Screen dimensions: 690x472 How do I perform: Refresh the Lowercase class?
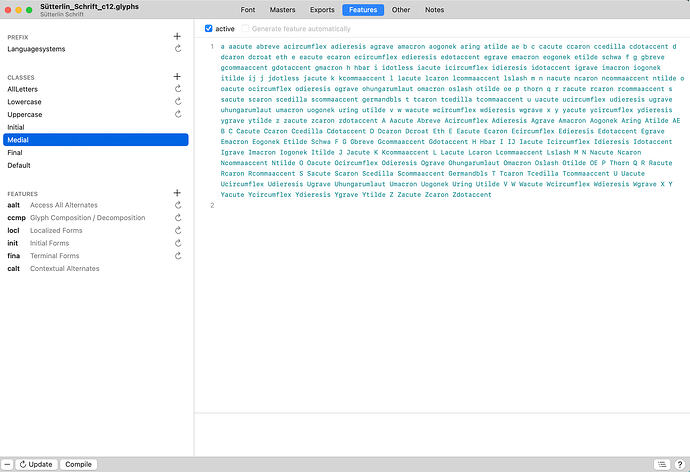coord(178,102)
